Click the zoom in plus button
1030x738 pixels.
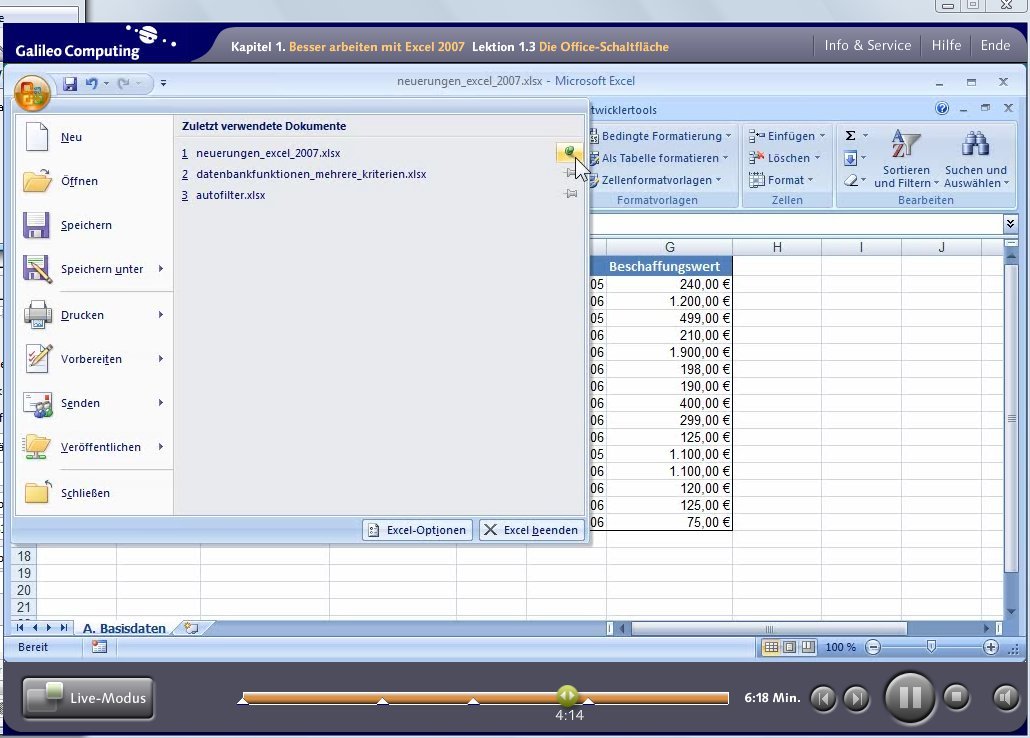[991, 647]
